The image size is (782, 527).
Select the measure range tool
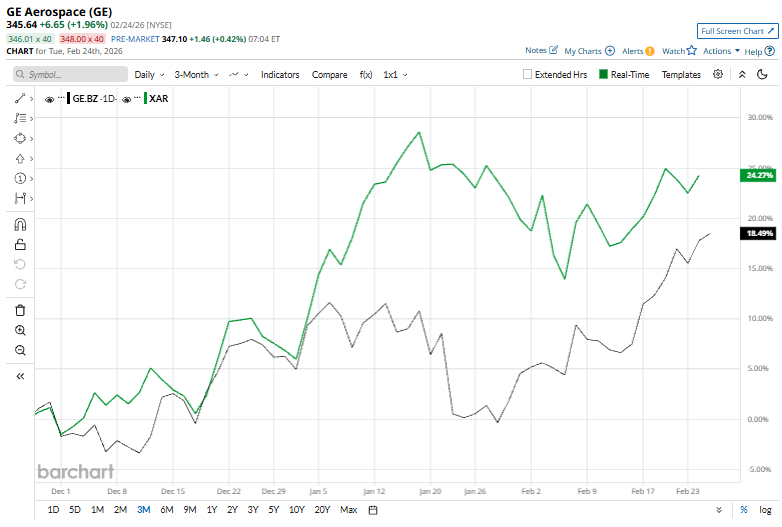point(20,198)
